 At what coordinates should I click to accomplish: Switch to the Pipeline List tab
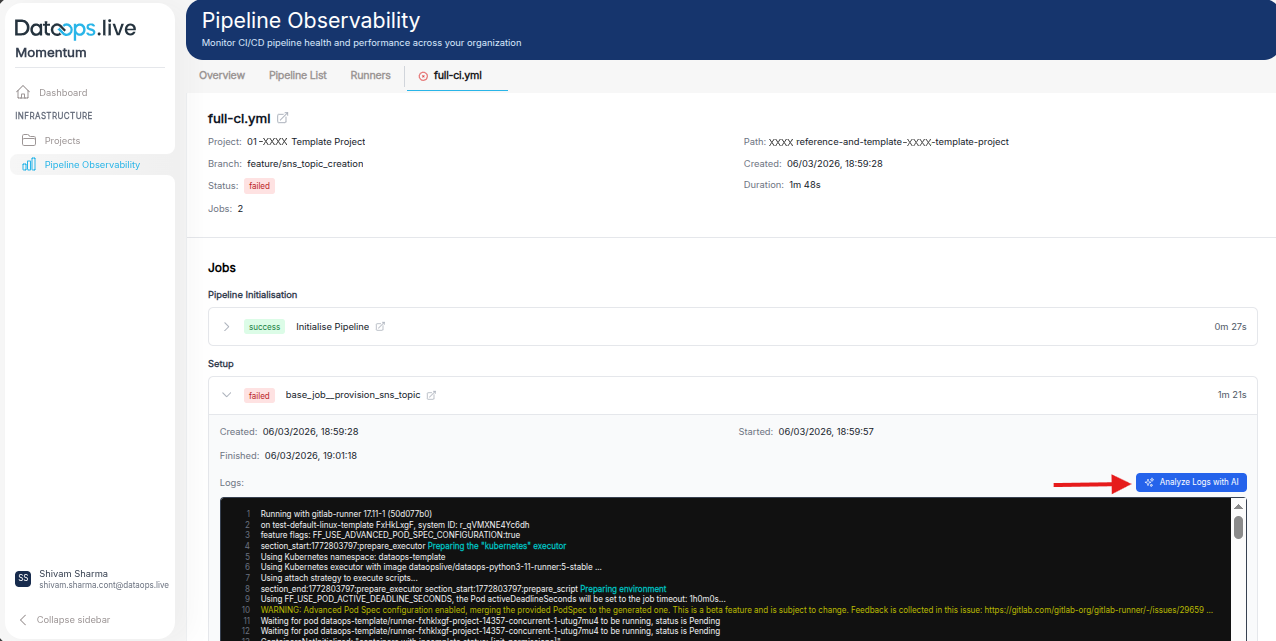point(297,75)
